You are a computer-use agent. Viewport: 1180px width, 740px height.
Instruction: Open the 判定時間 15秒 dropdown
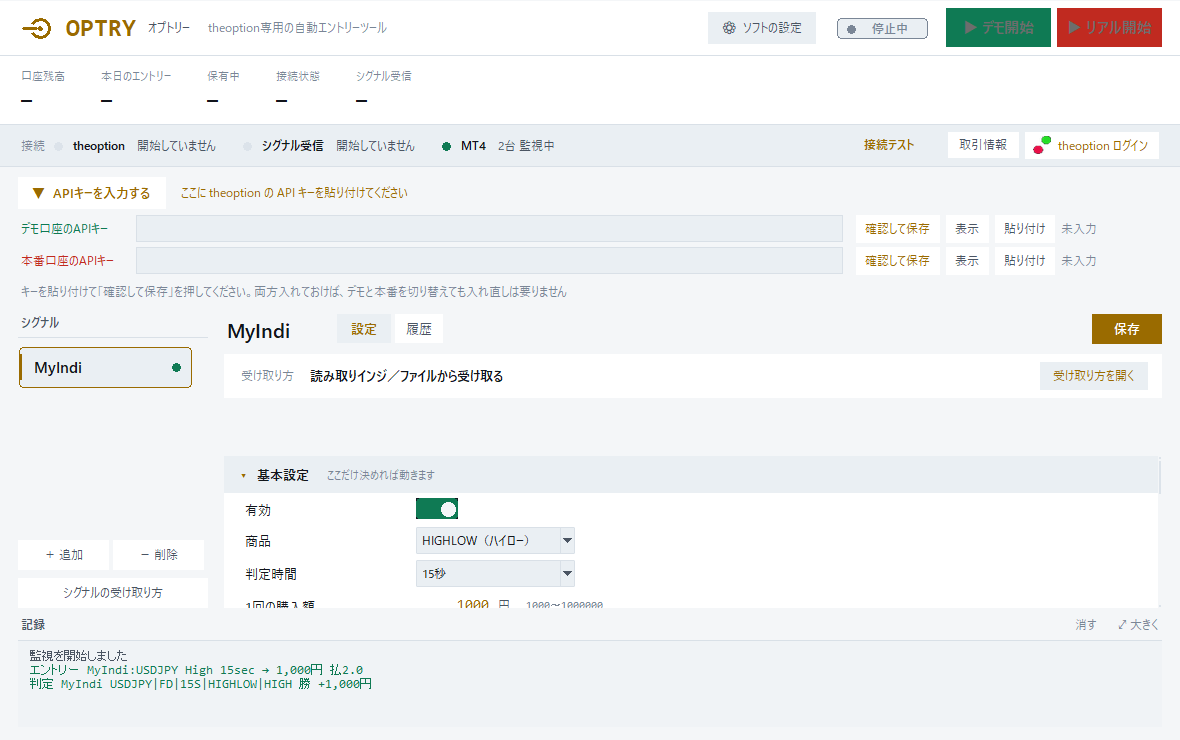[495, 574]
